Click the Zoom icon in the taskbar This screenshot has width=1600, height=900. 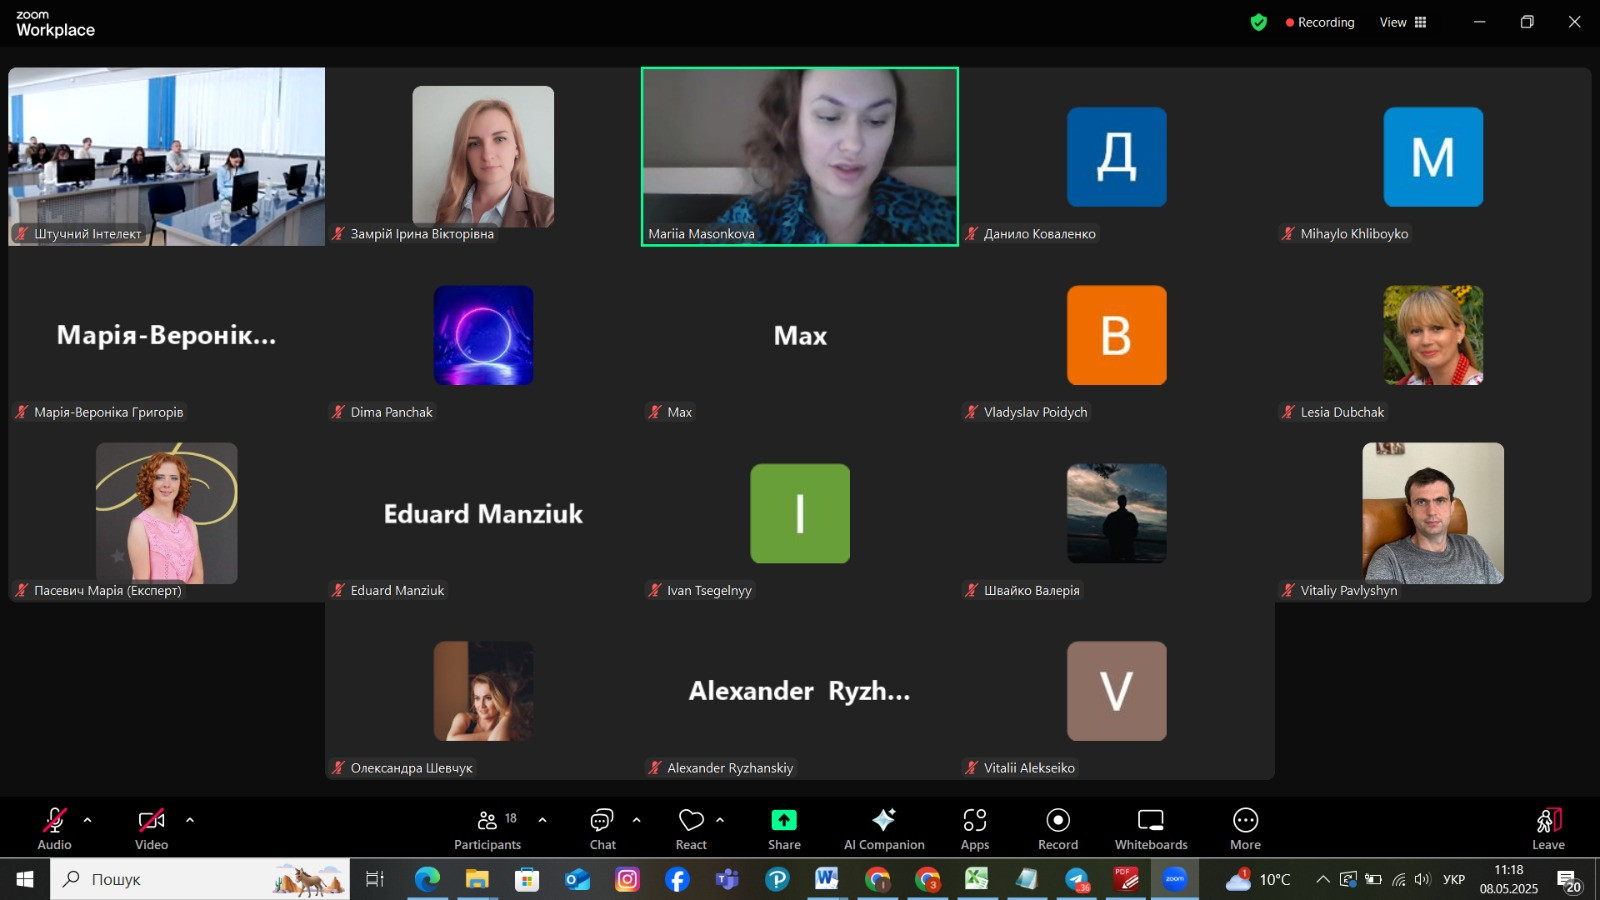(x=1175, y=879)
